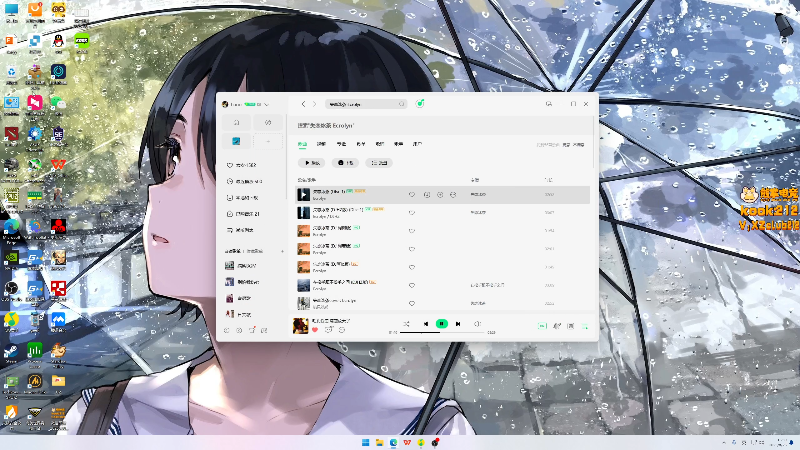Toggle the heart on the fourth song row
800x450 pixels.
[x=412, y=249]
